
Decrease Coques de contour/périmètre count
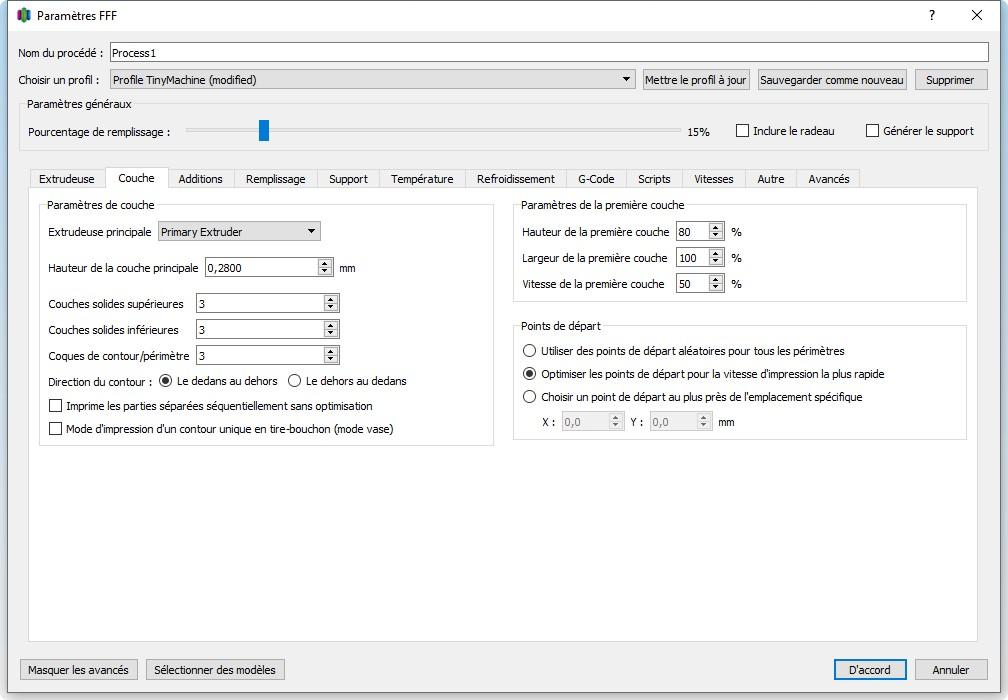(330, 359)
